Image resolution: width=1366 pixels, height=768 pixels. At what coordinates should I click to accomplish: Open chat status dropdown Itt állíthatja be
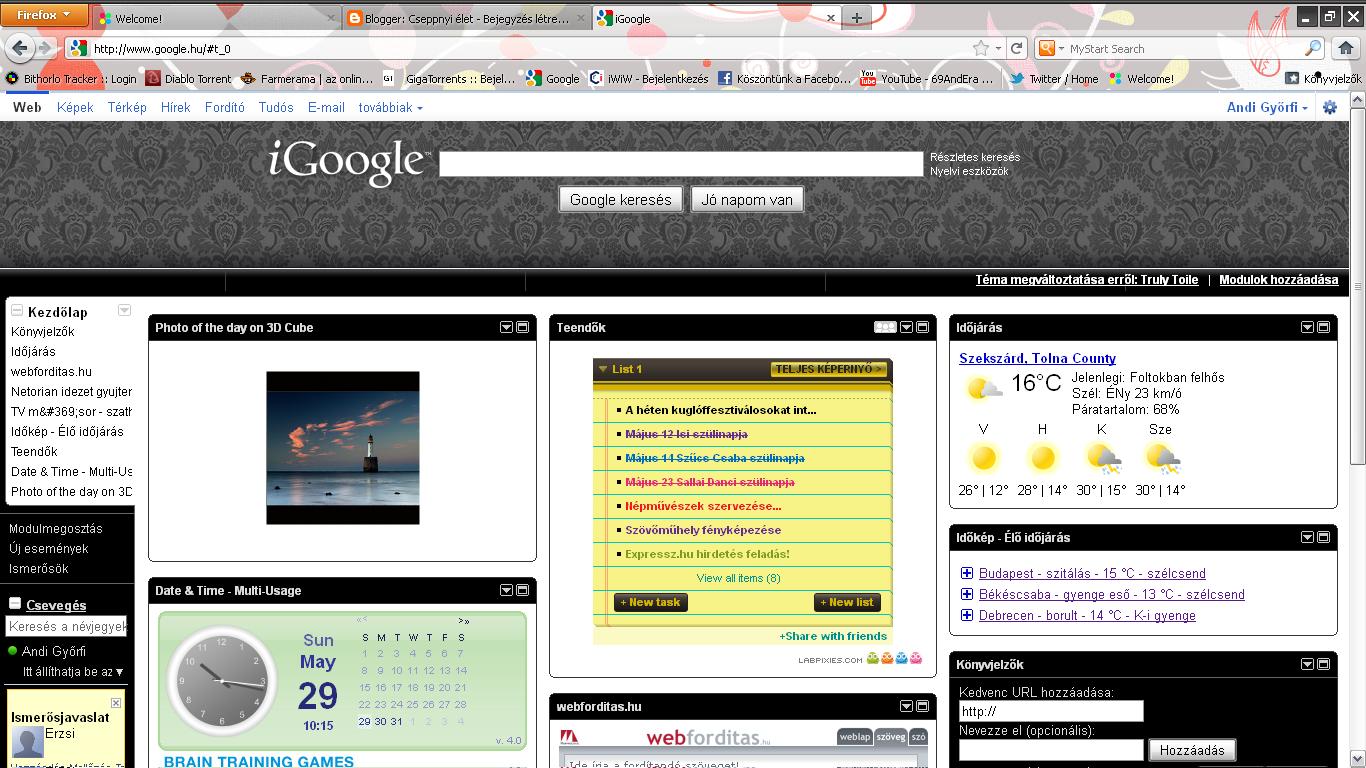73,672
